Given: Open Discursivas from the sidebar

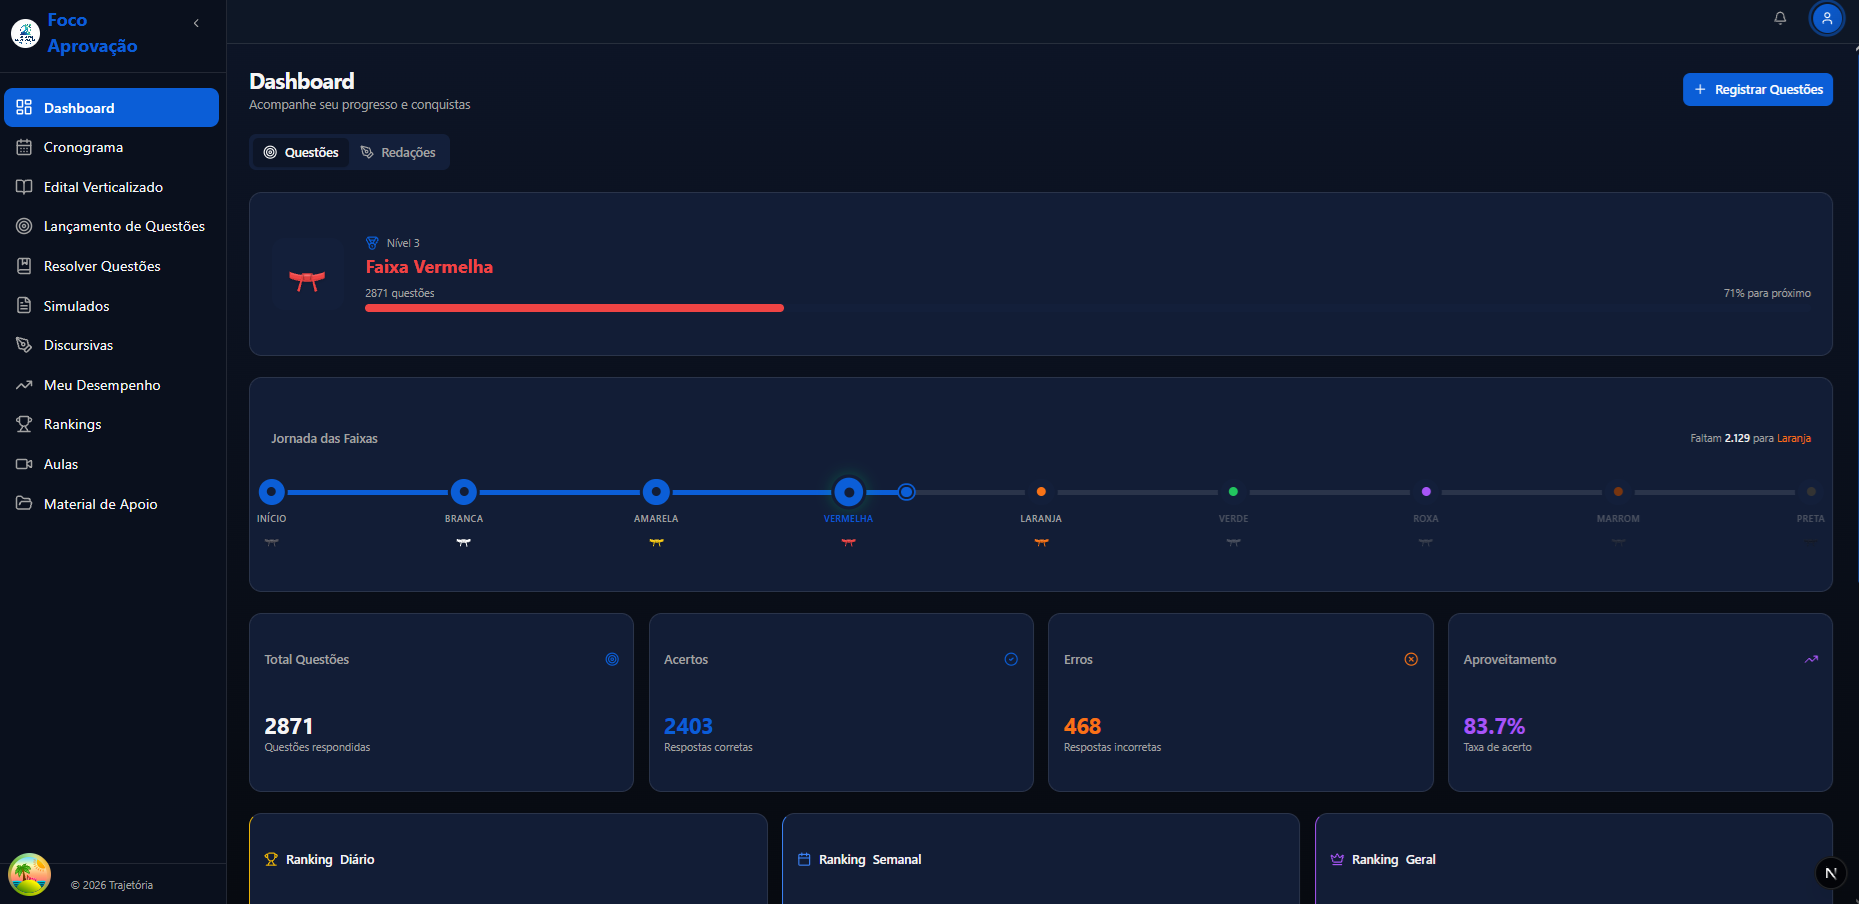Looking at the screenshot, I should [111, 345].
